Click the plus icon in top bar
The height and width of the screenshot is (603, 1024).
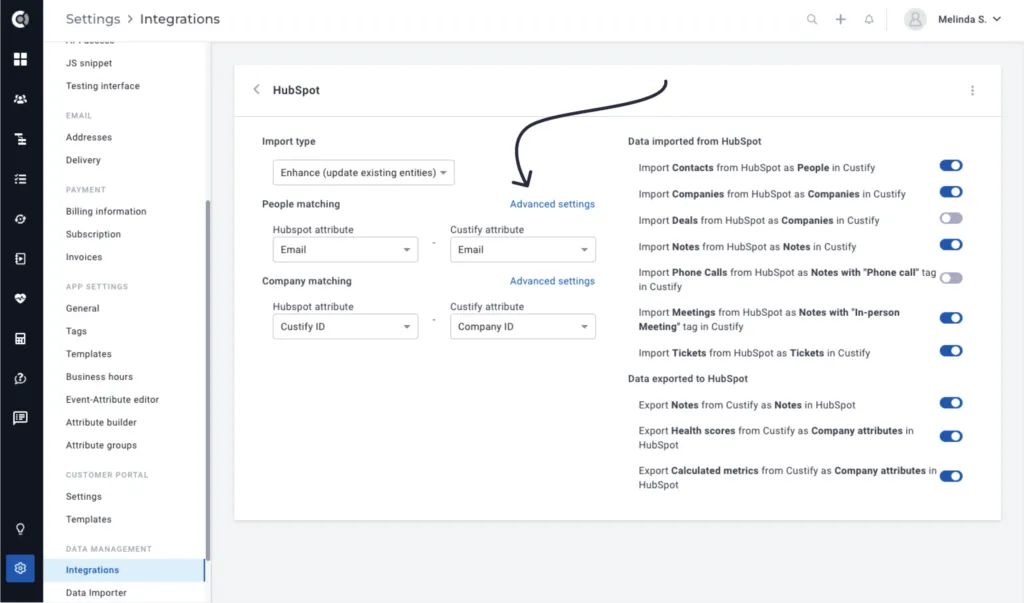tap(840, 20)
